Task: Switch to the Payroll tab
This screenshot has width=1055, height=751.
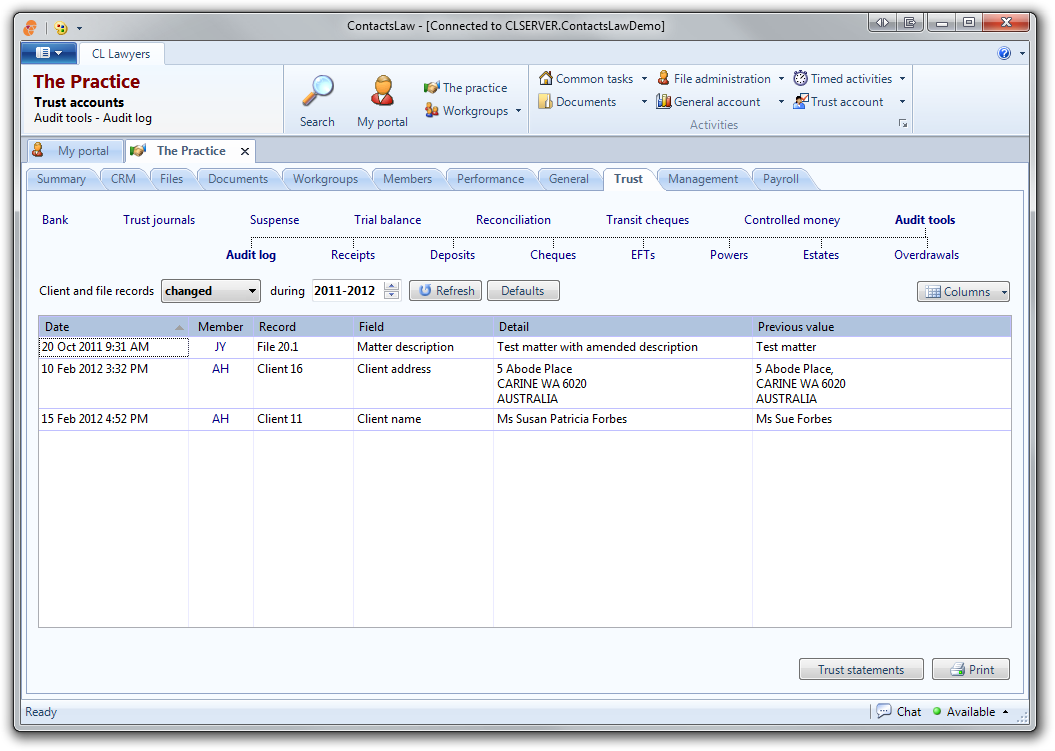Action: [x=781, y=179]
